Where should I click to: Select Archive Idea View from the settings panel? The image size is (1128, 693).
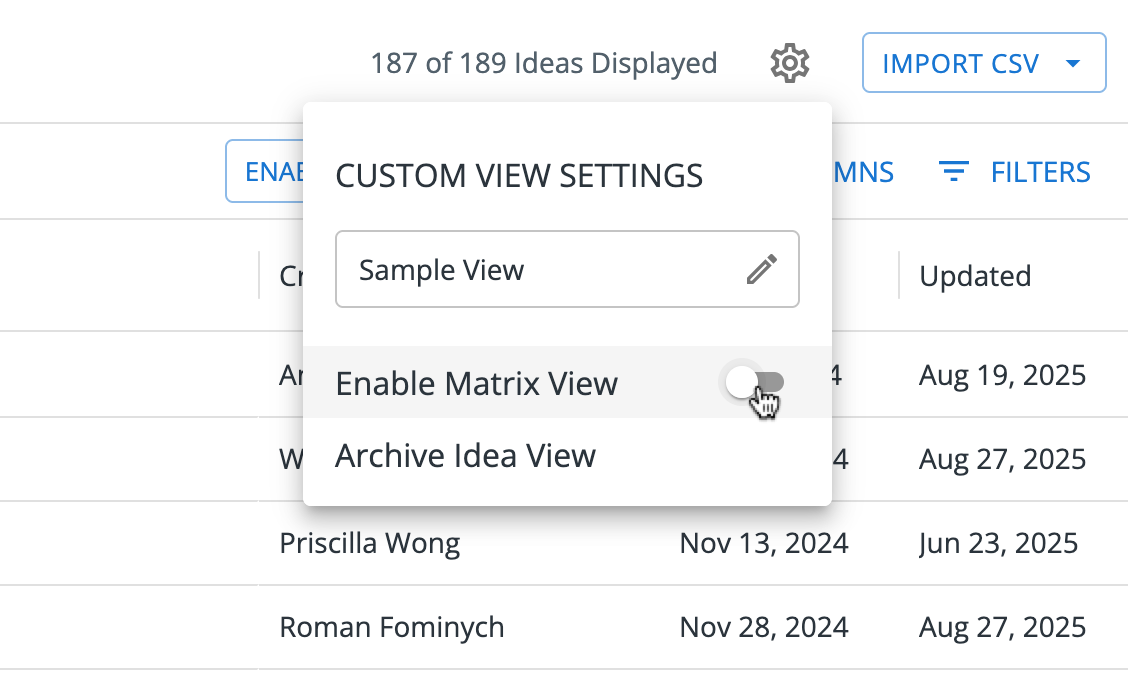tap(466, 455)
